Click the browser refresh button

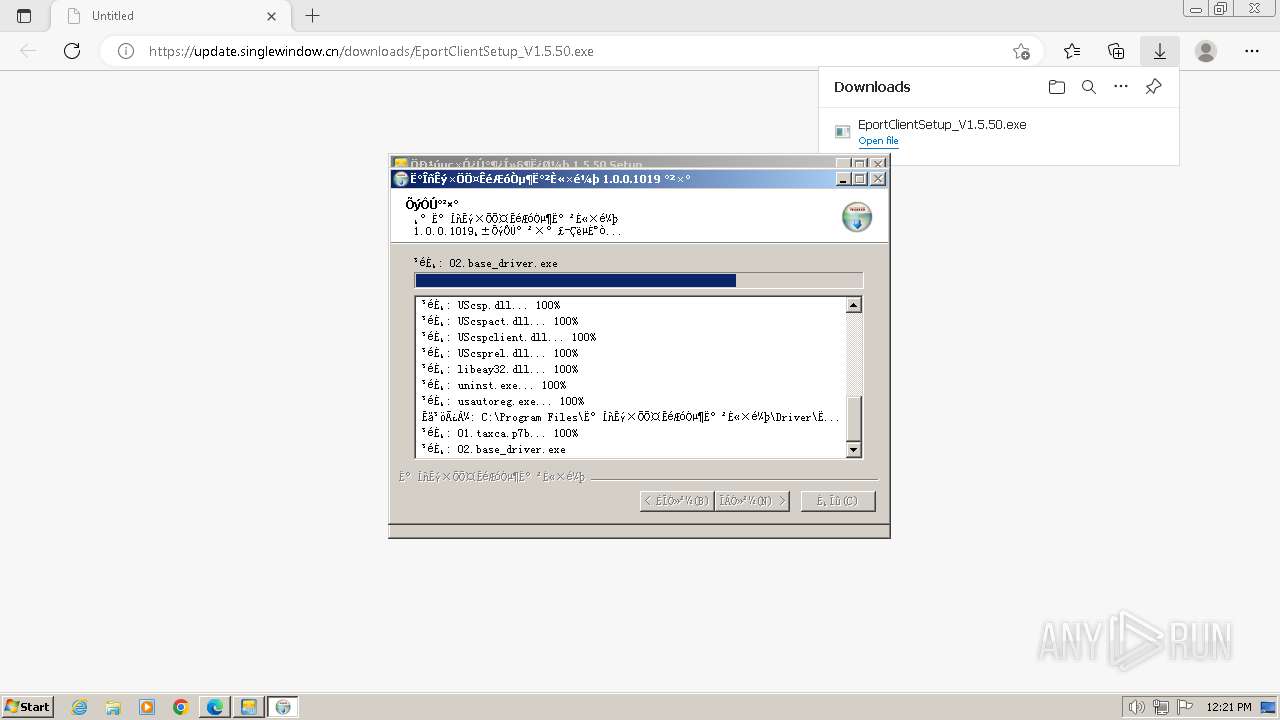[x=72, y=51]
